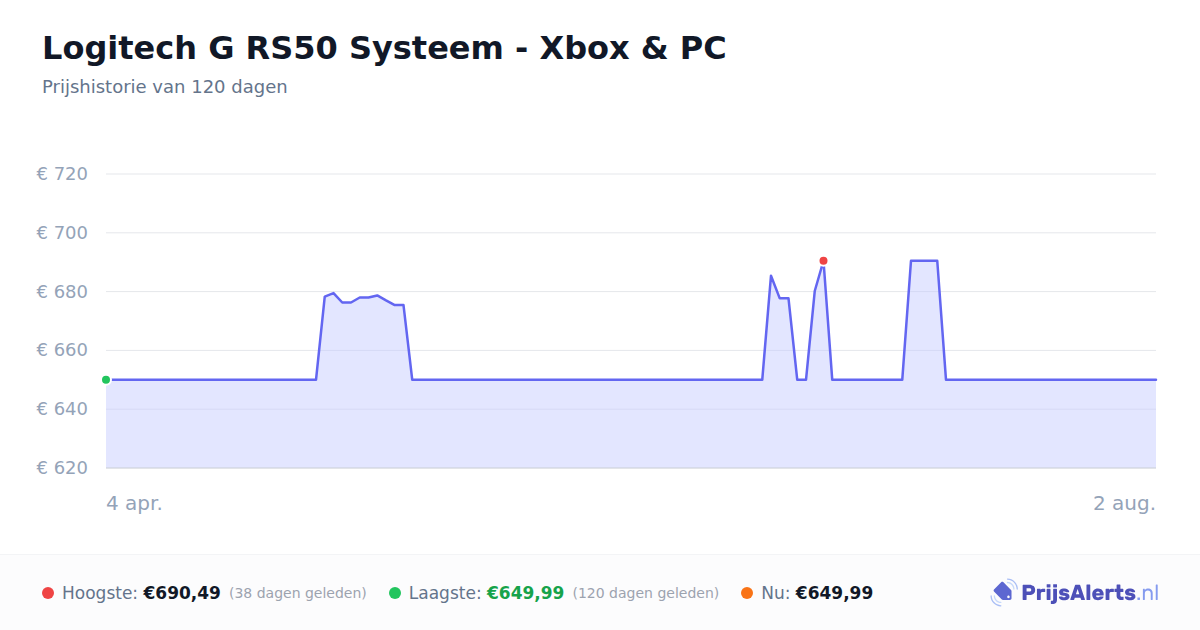The image size is (1200, 630).
Task: Click the 38 dagen geleden note
Action: pyautogui.click(x=298, y=593)
